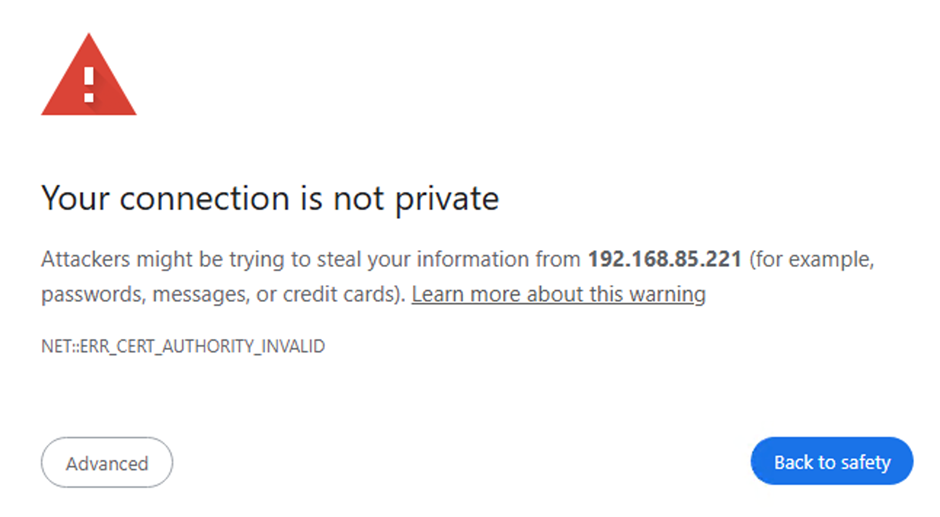Click the phrase "passwords, messages, or credit cards"
Viewport: 940px width, 517px height.
click(220, 294)
